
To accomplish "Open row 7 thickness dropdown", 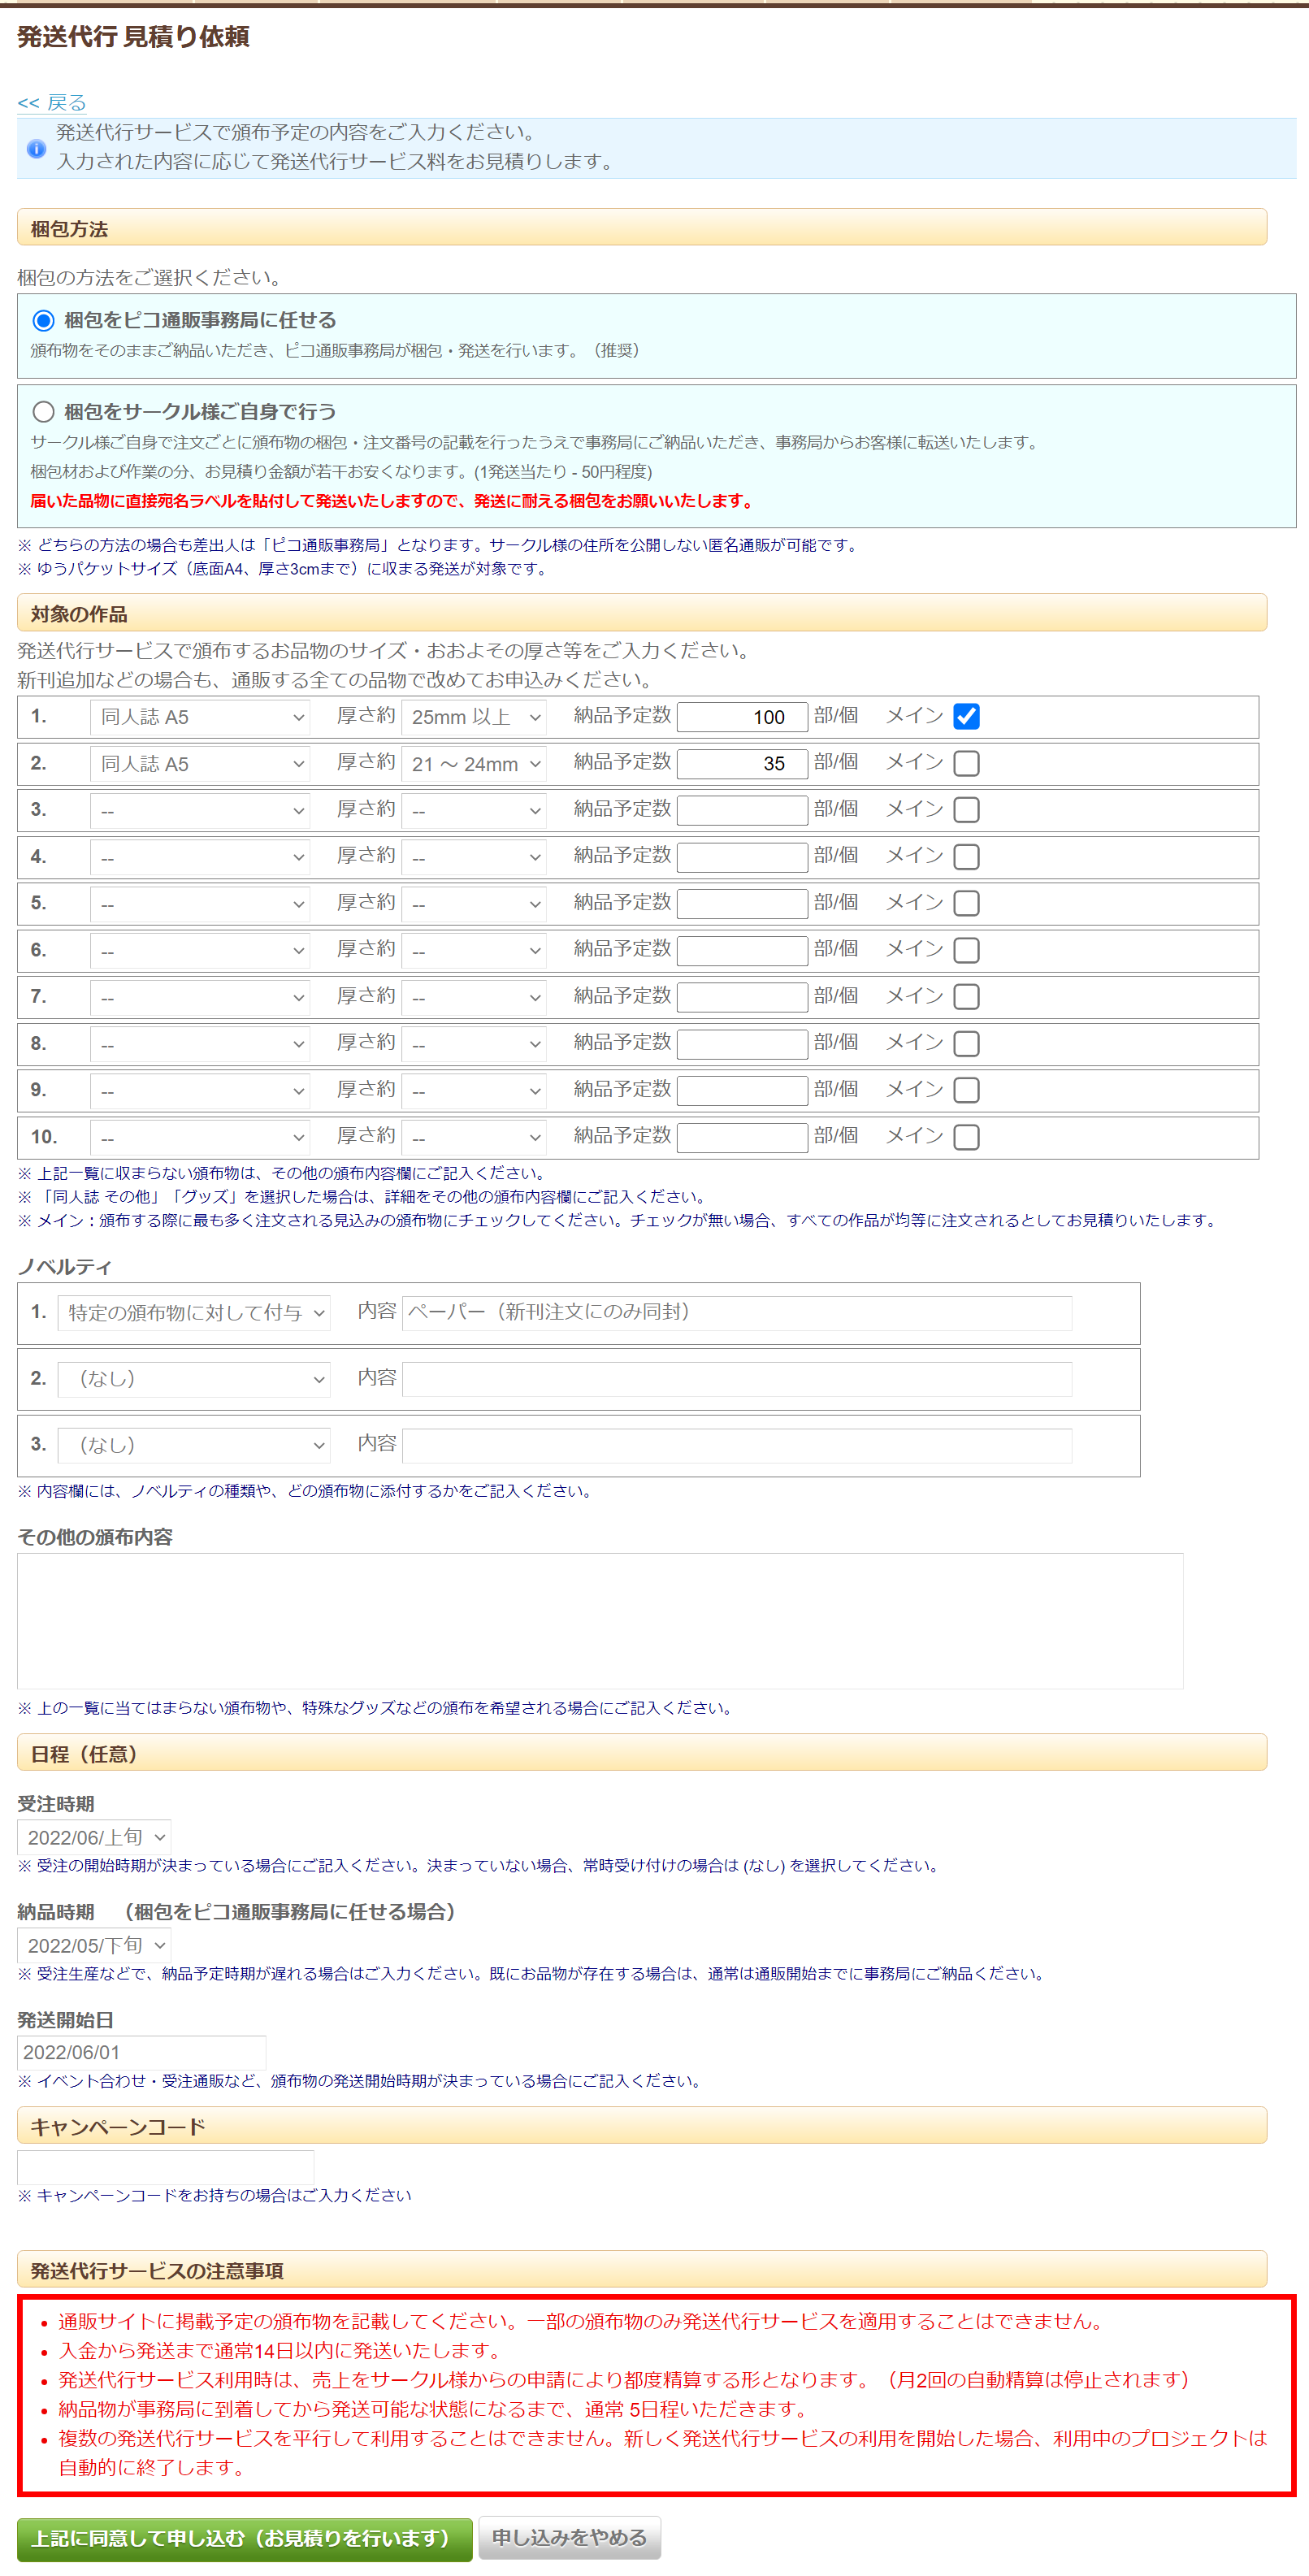I will 474,997.
